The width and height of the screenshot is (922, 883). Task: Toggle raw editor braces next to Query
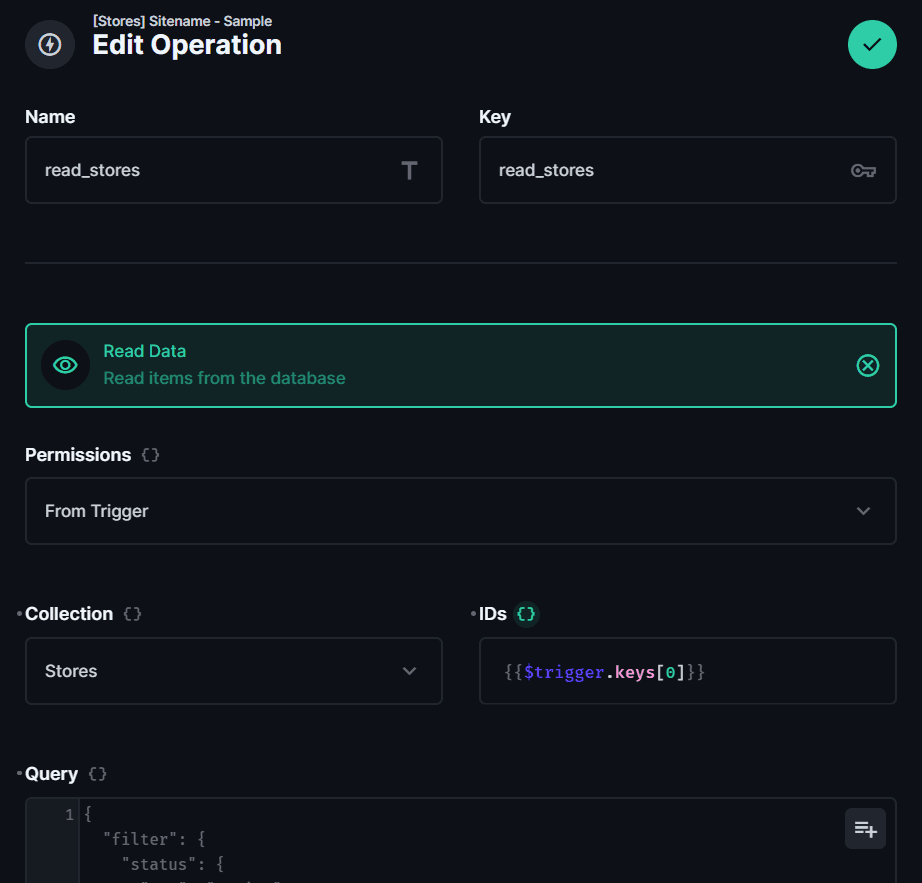click(x=97, y=774)
